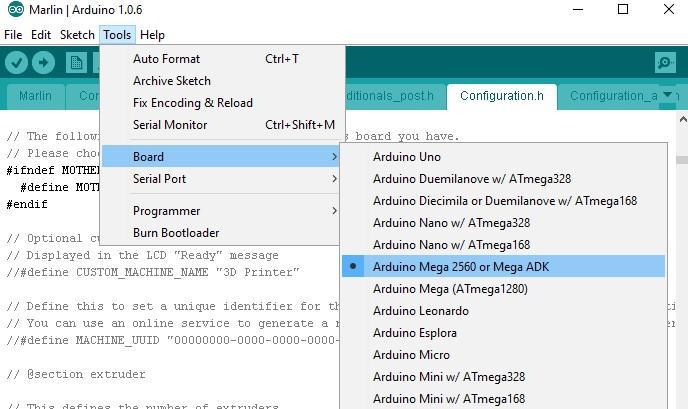Click the editor's vertical scrollbar

(681, 250)
